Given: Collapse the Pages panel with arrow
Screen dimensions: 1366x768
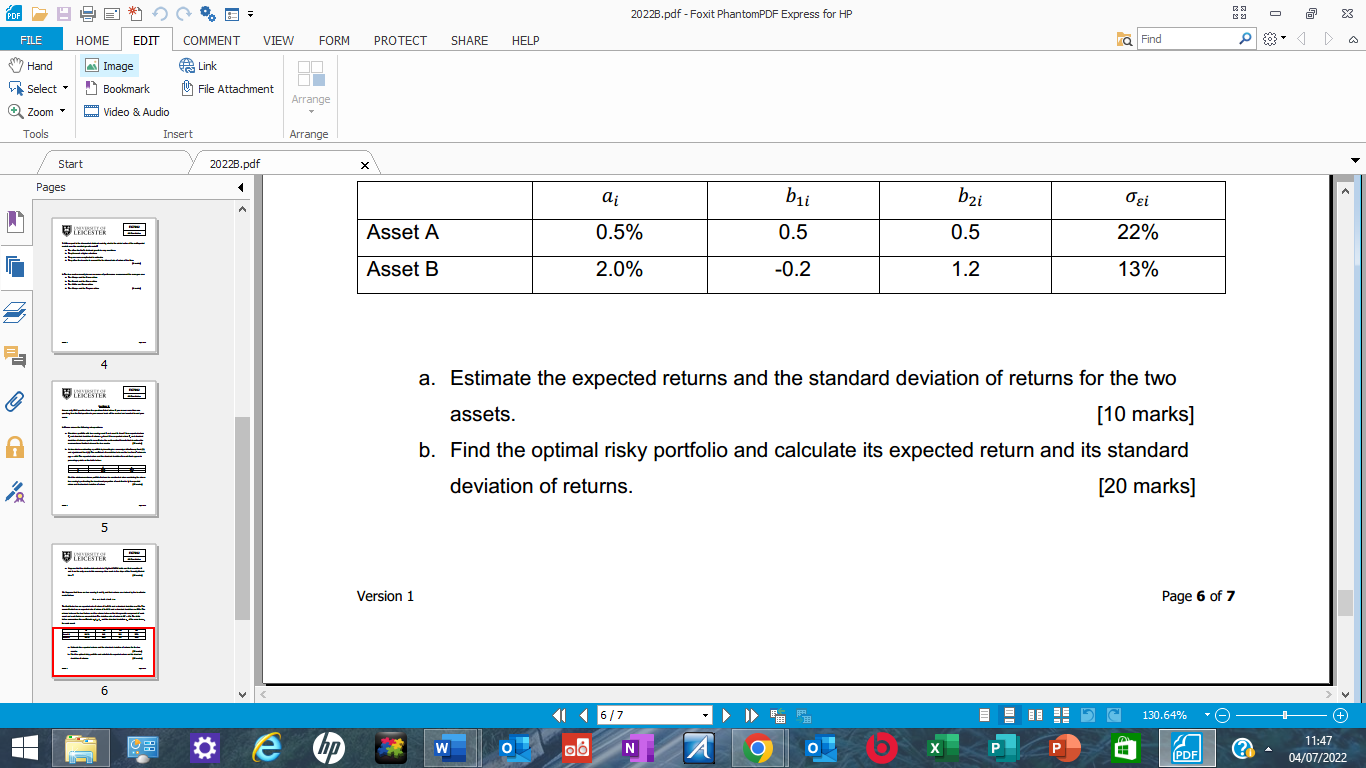Looking at the screenshot, I should [240, 187].
